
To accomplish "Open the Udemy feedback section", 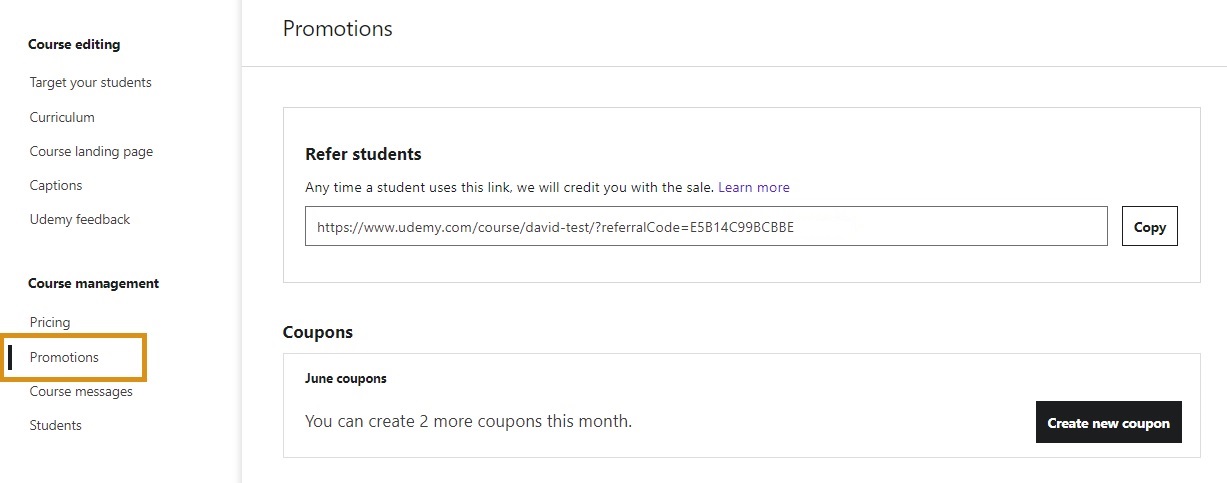I will click(80, 220).
